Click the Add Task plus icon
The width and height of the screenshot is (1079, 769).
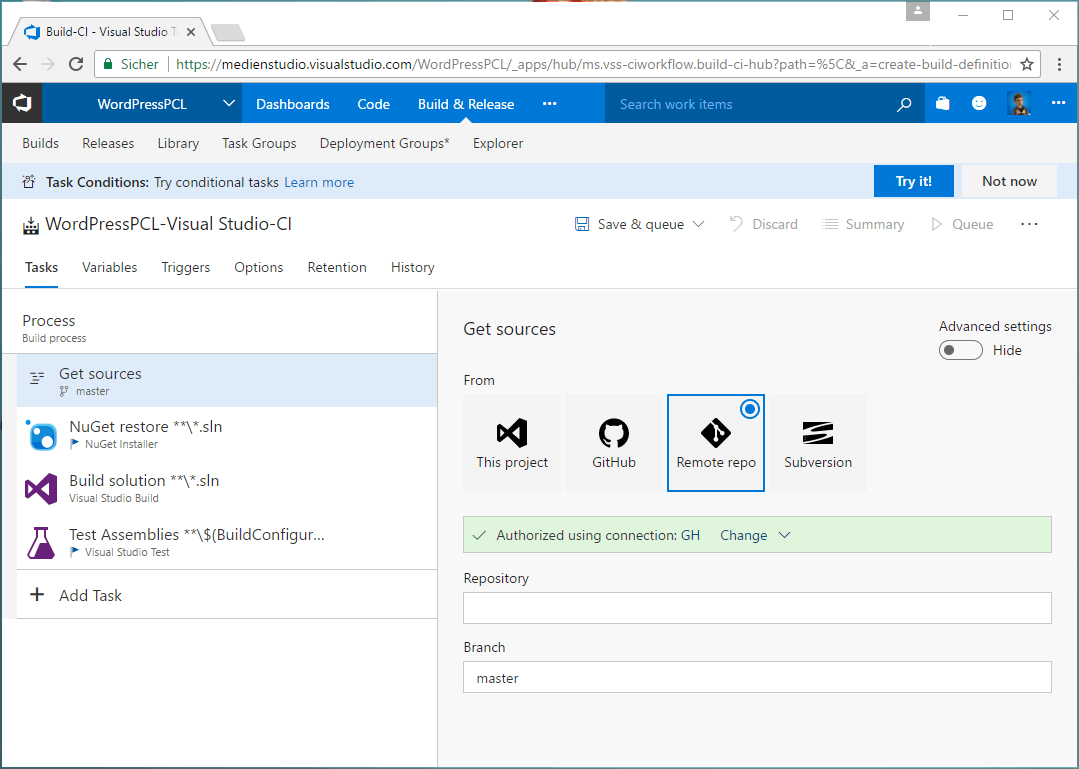point(37,595)
